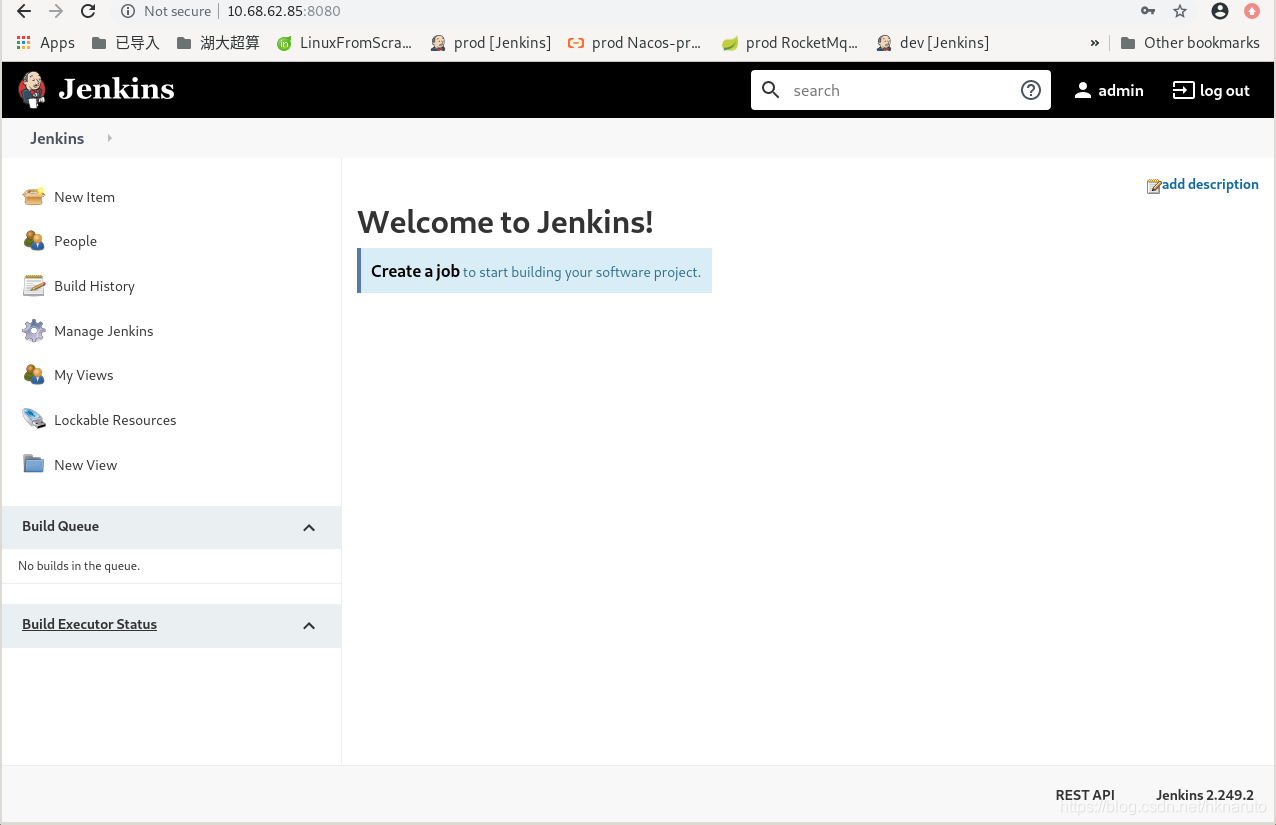This screenshot has width=1276, height=825.
Task: Click the search help question mark icon
Action: [1031, 90]
